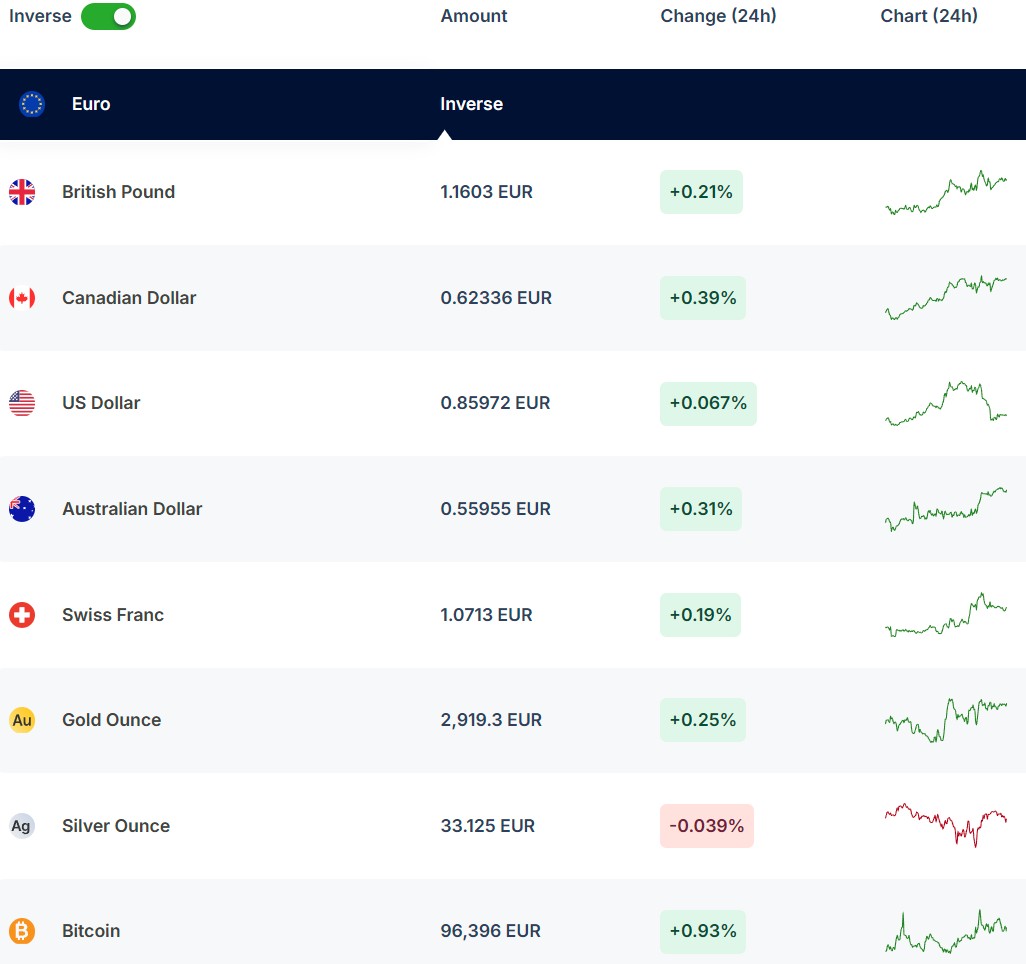Sort by Amount column header

tap(474, 16)
